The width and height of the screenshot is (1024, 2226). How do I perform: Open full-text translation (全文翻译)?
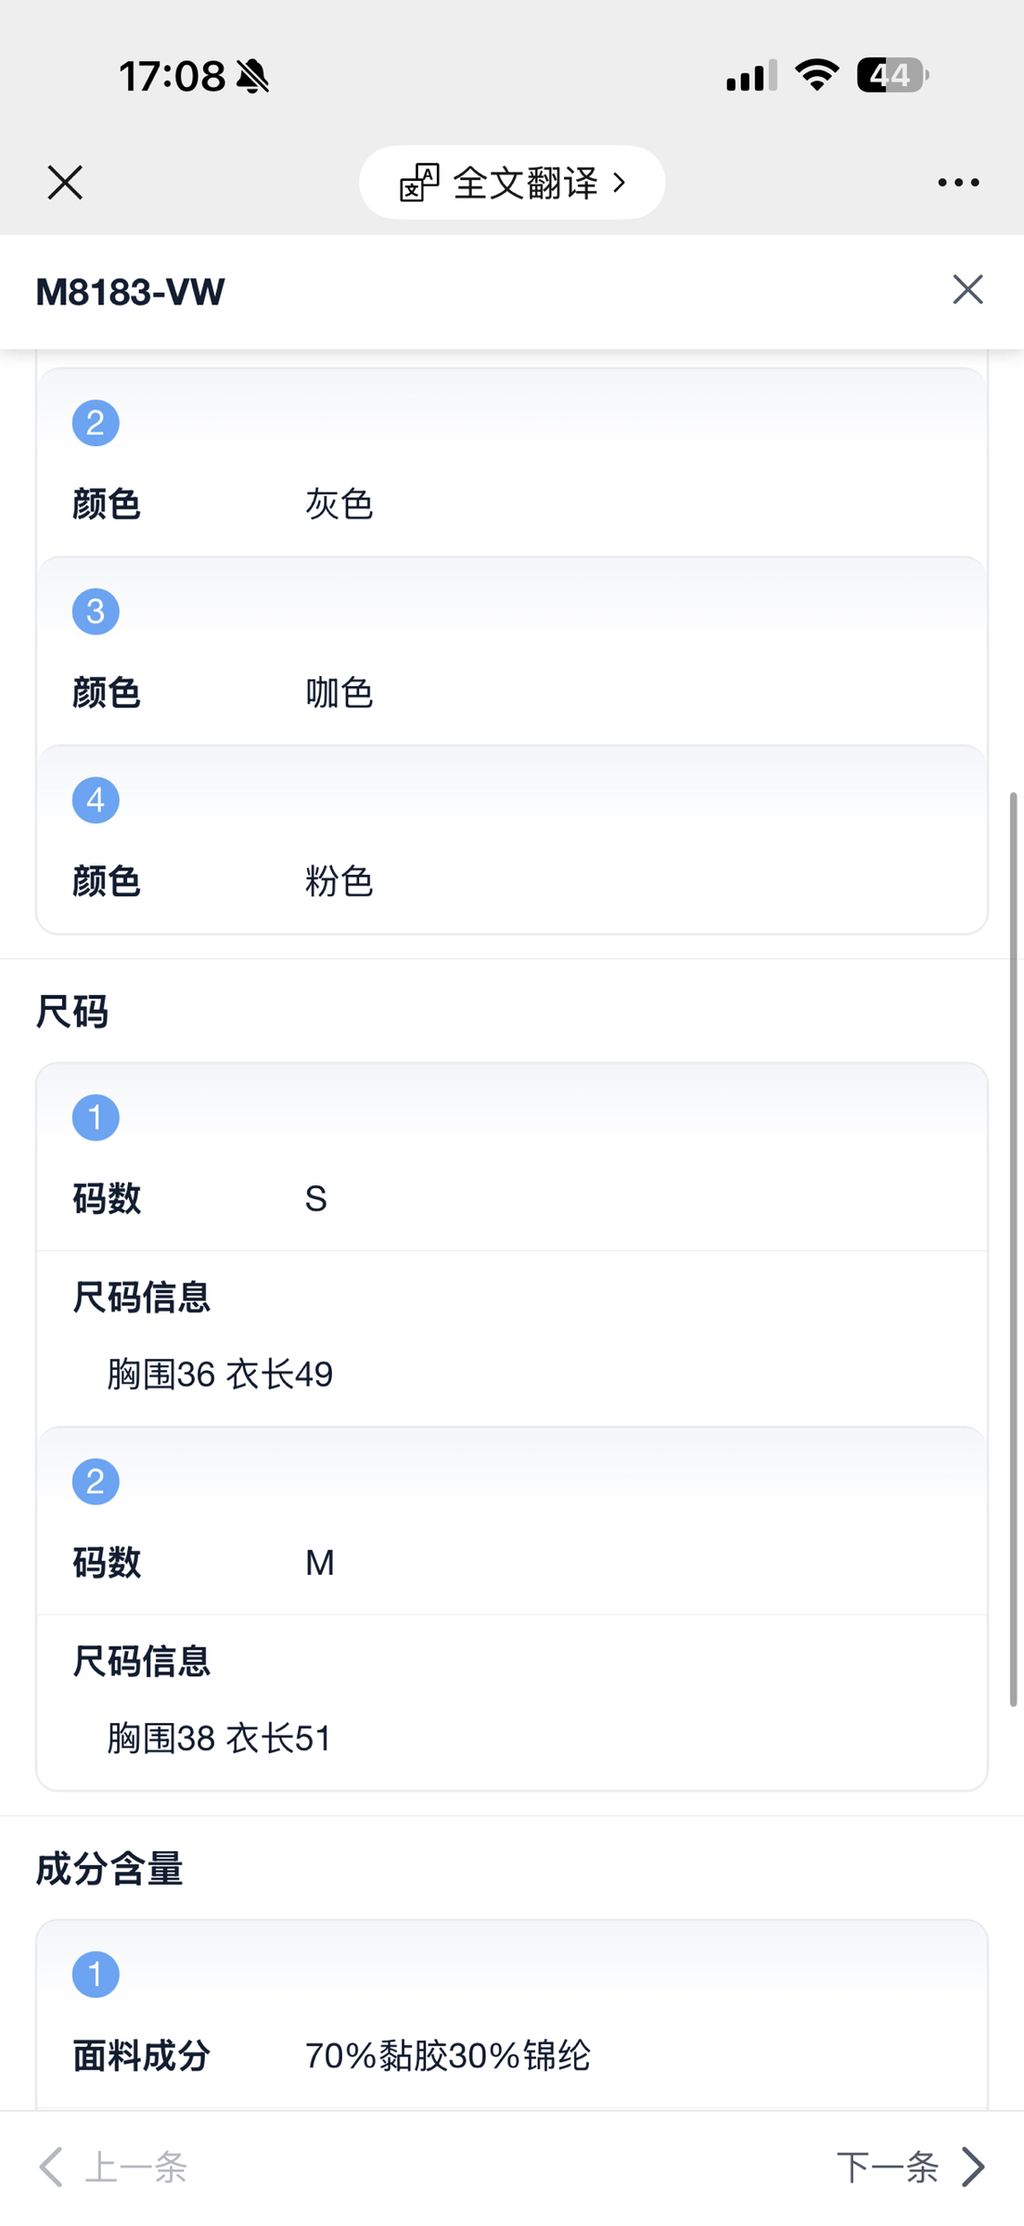tap(525, 183)
